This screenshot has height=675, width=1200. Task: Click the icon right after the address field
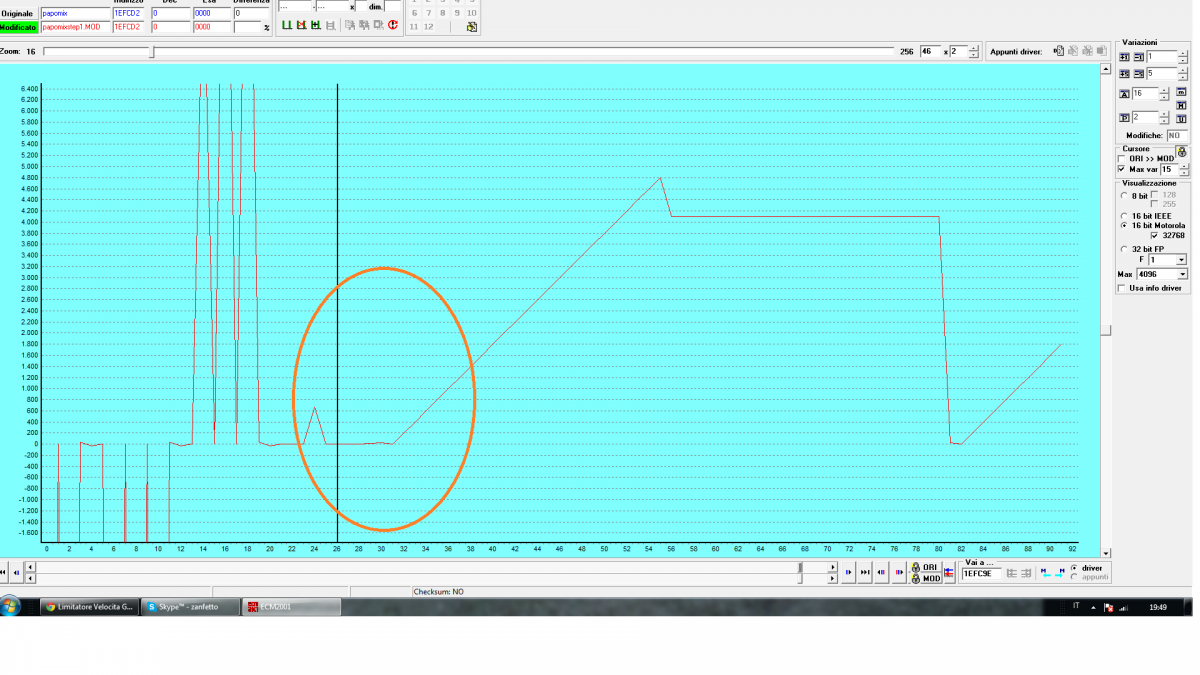(x=1012, y=573)
